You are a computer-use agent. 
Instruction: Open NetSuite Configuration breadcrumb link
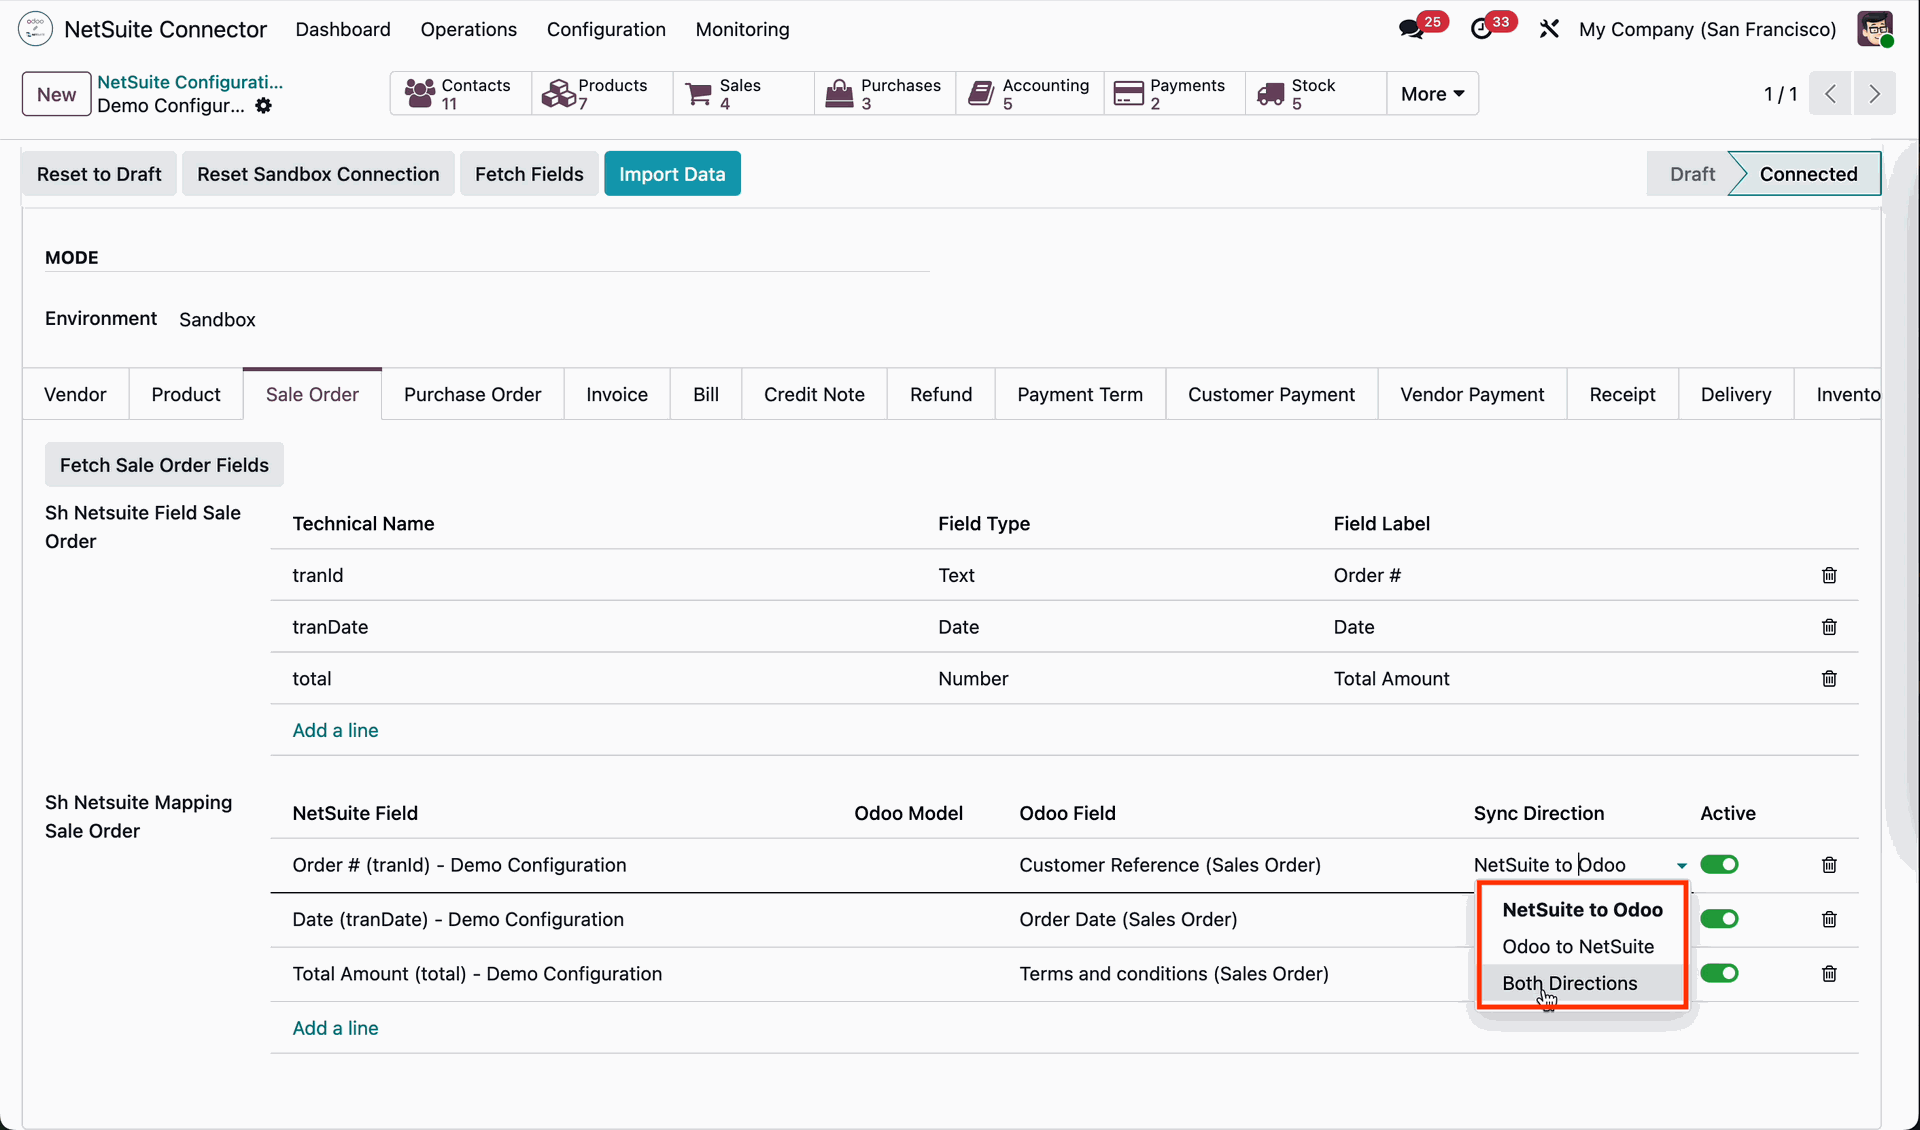tap(190, 82)
